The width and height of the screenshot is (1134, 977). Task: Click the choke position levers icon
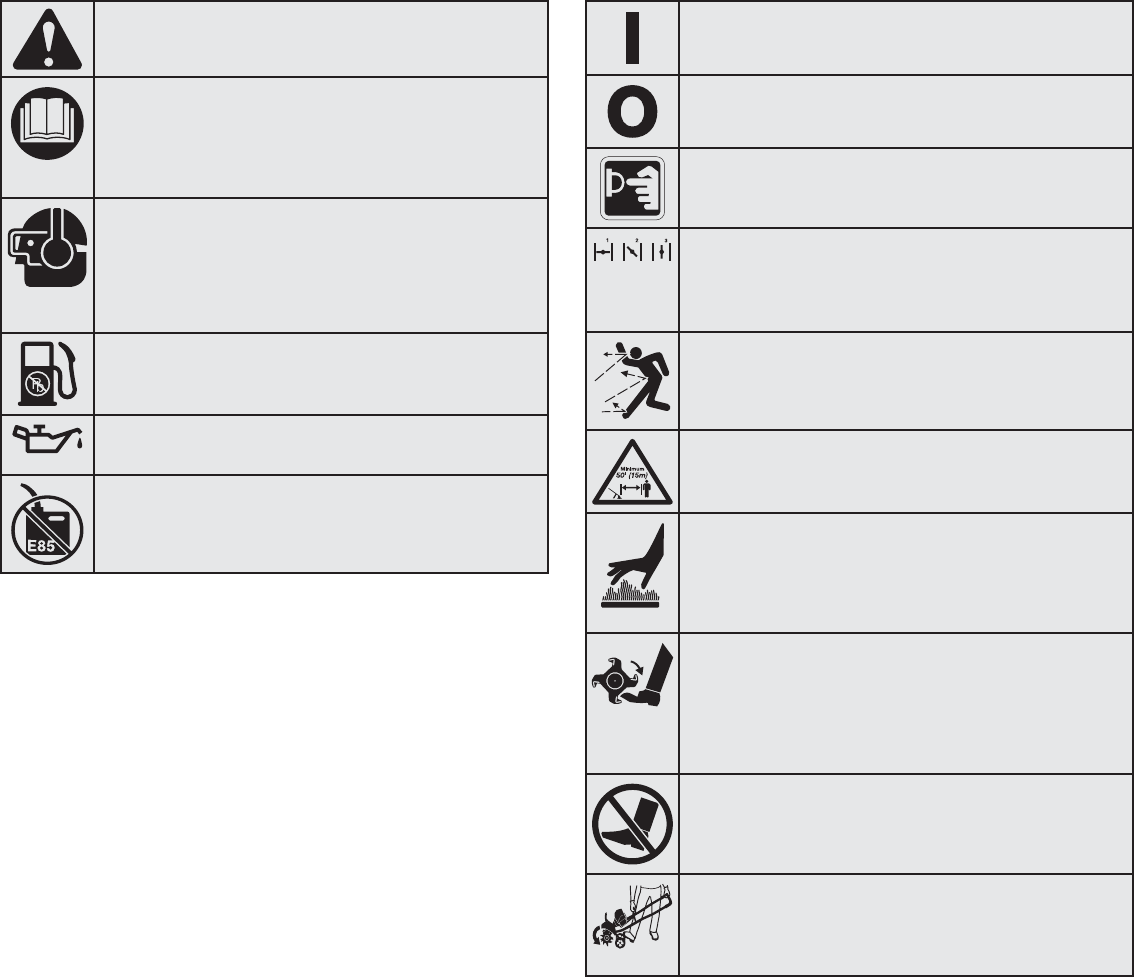coord(632,251)
